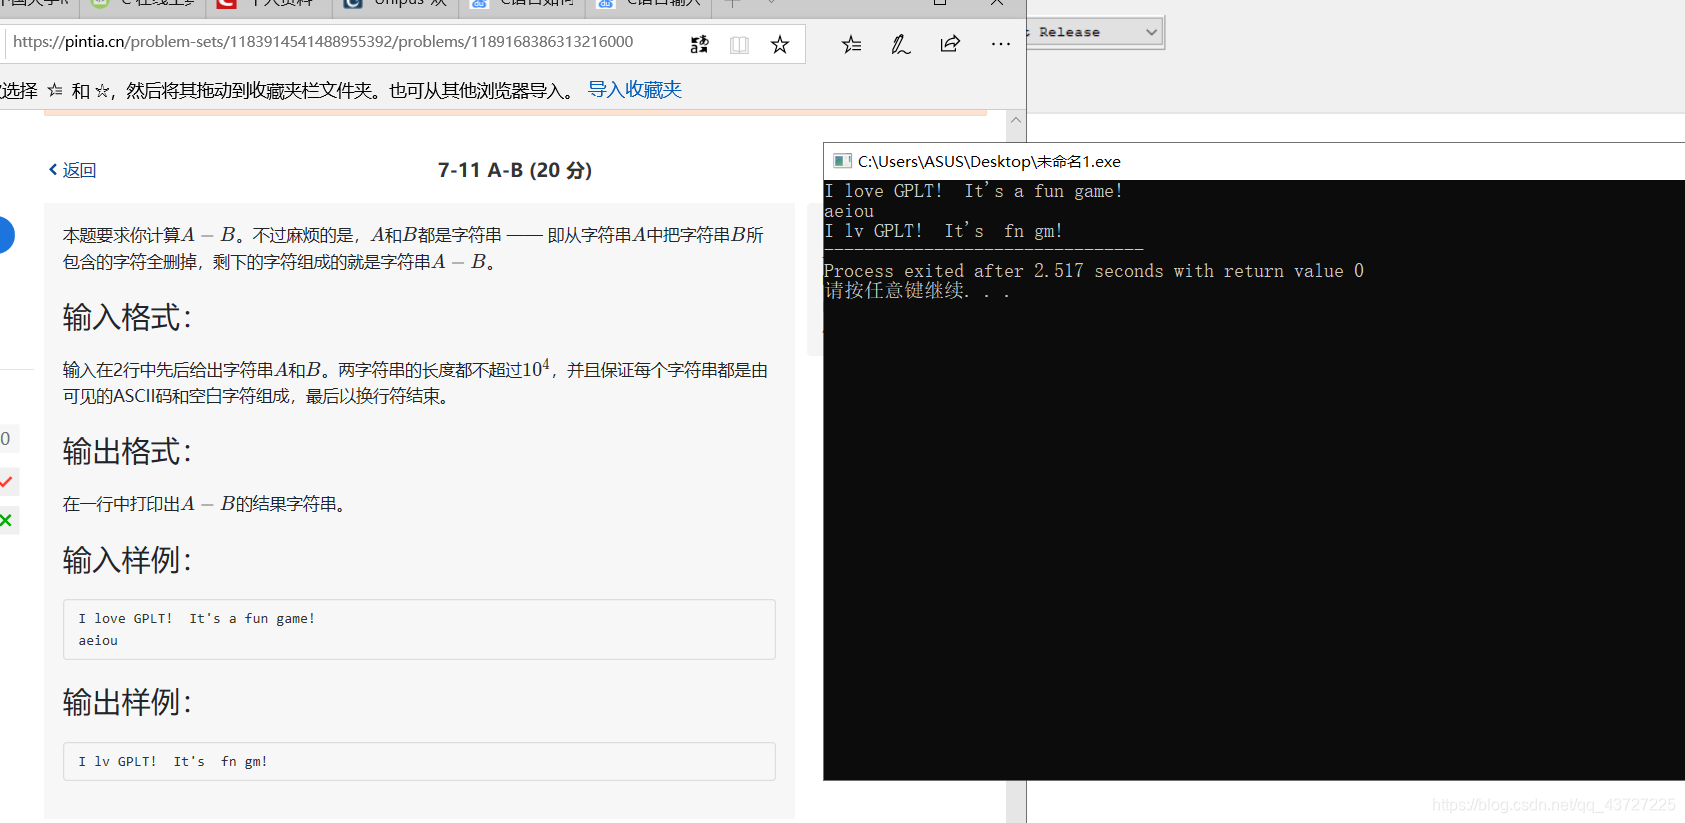Click console output 'I lv GPLT! It's fn gm!'
Image resolution: width=1685 pixels, height=823 pixels.
click(x=943, y=231)
